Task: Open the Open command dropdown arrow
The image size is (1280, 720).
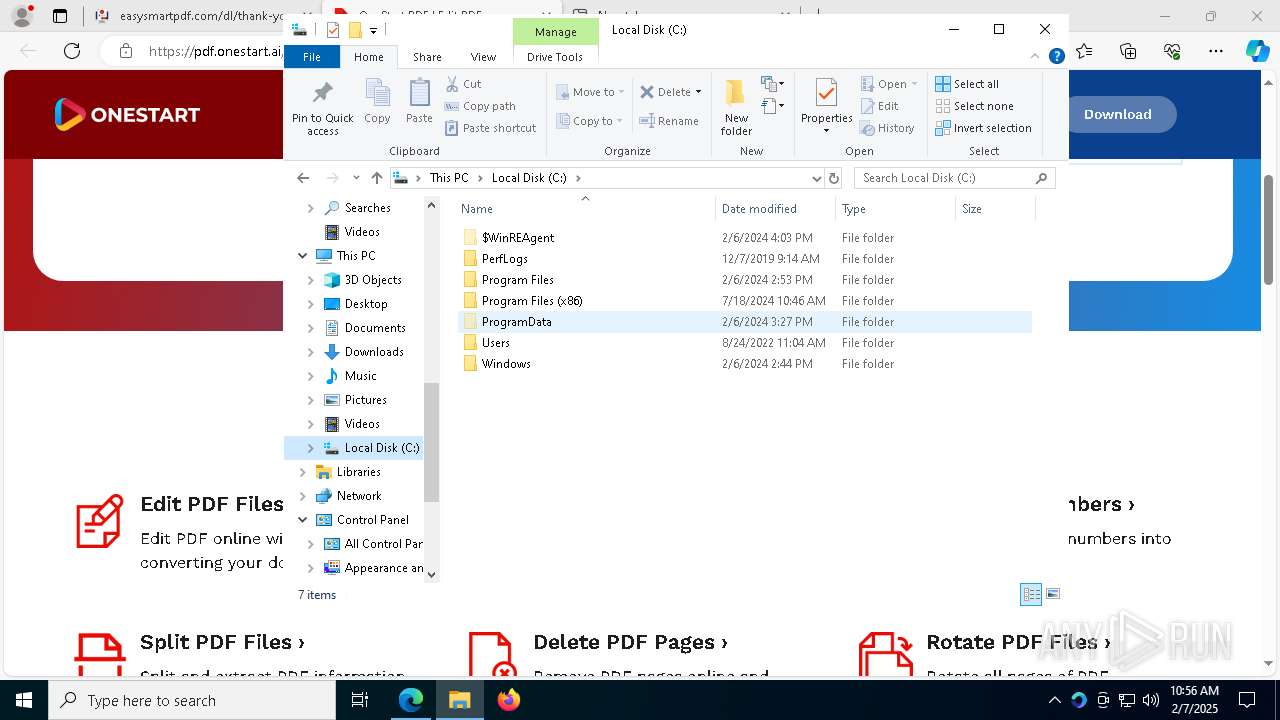Action: click(914, 84)
